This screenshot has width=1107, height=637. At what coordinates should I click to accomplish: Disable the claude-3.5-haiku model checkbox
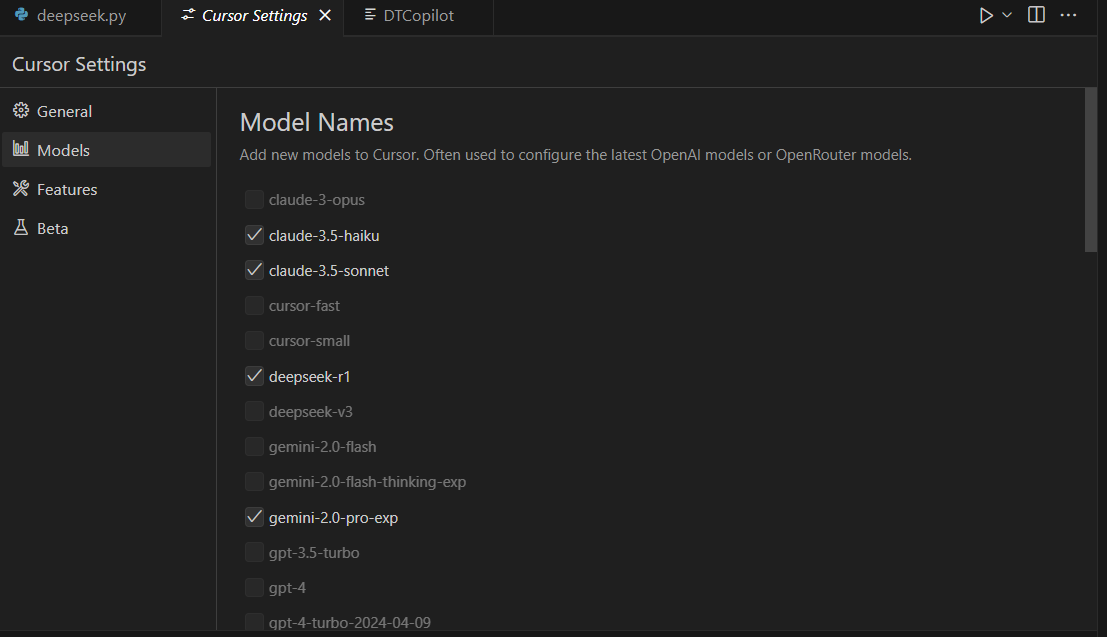tap(254, 236)
